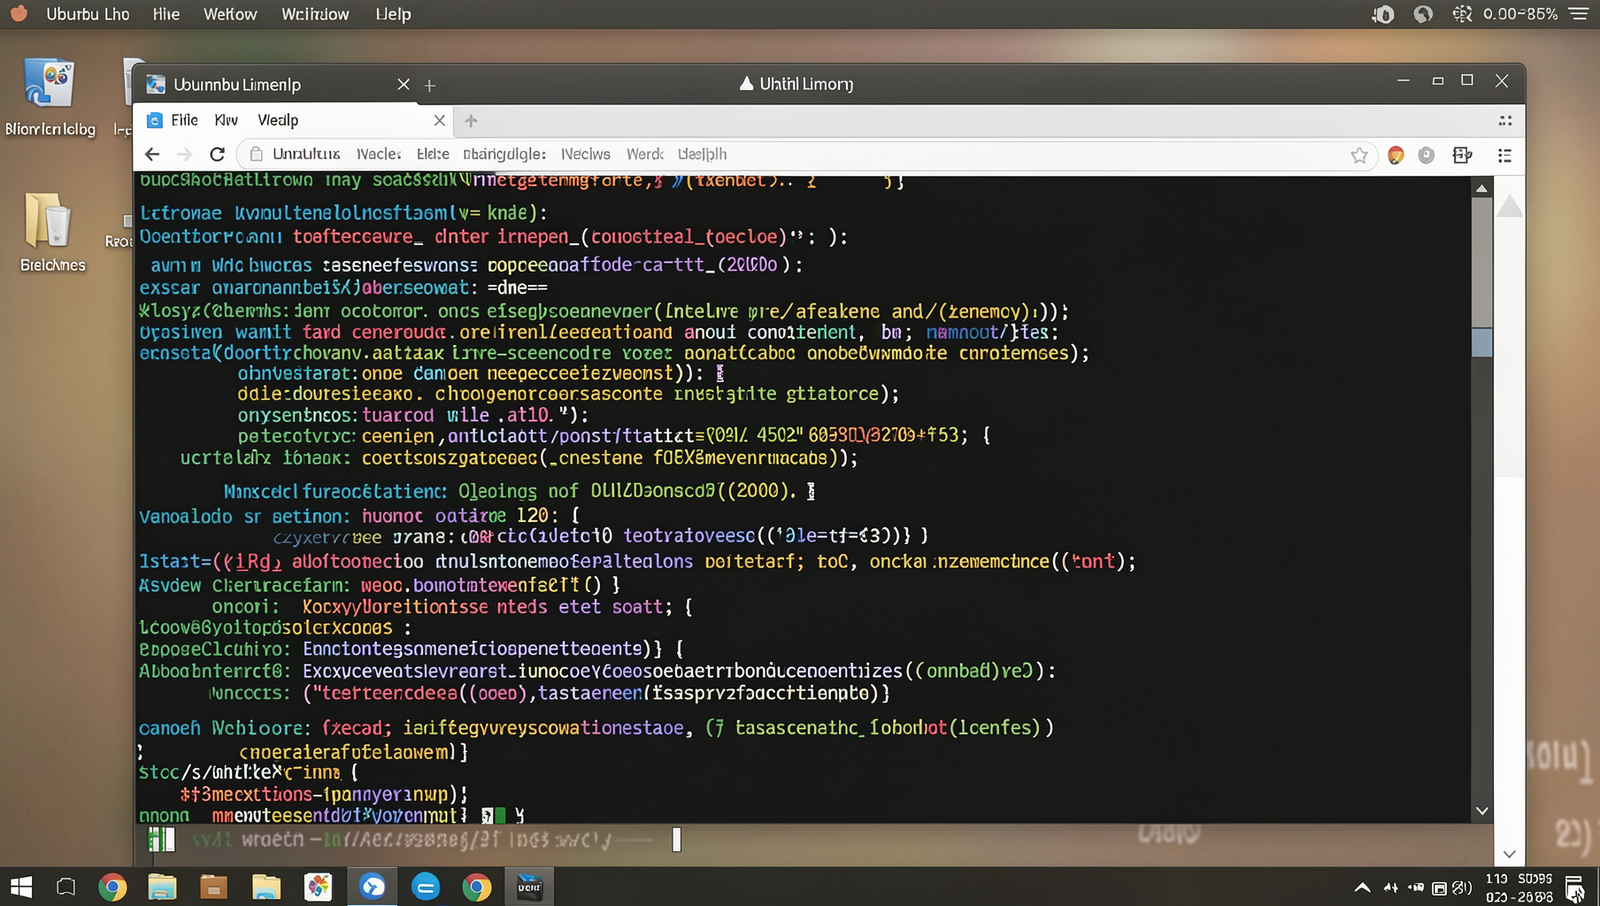Image resolution: width=1600 pixels, height=906 pixels.
Task: Open the Bielchnes folder on the desktop
Action: click(52, 233)
